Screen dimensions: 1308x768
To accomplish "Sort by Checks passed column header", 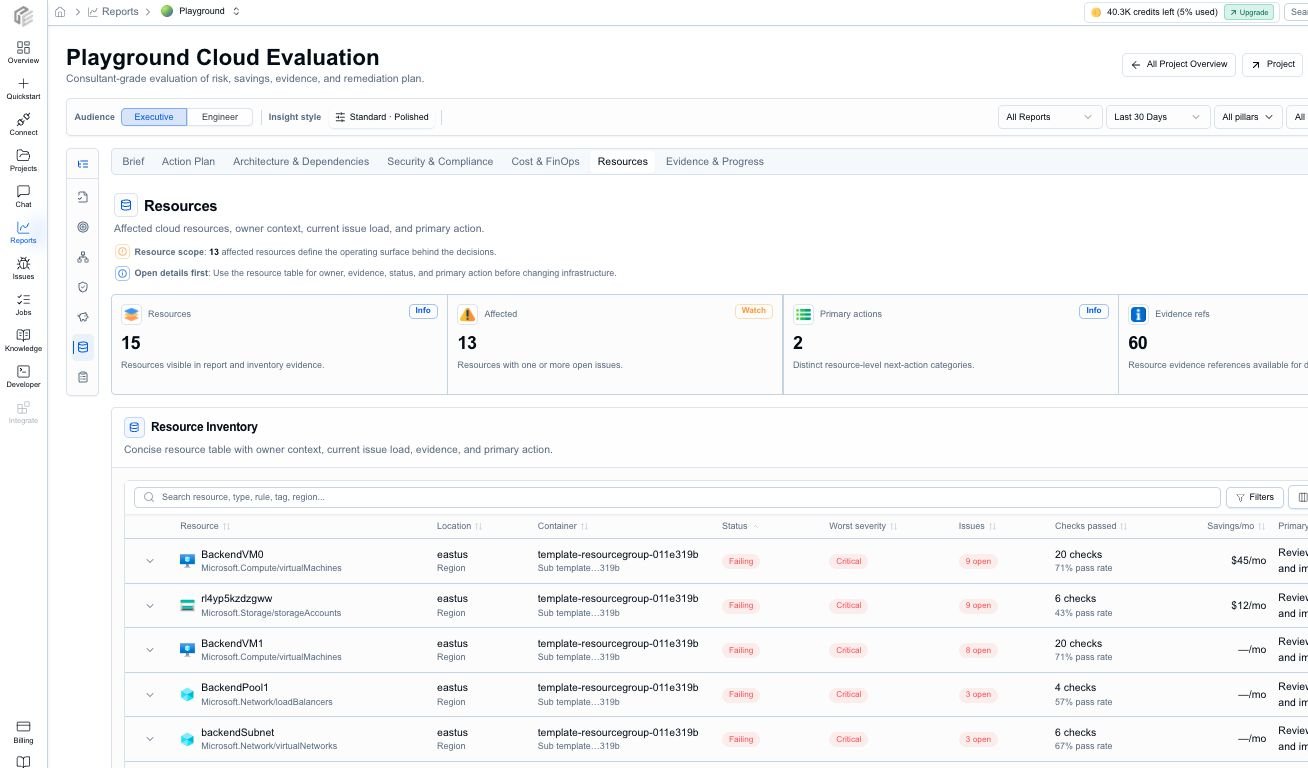I will click(1091, 526).
